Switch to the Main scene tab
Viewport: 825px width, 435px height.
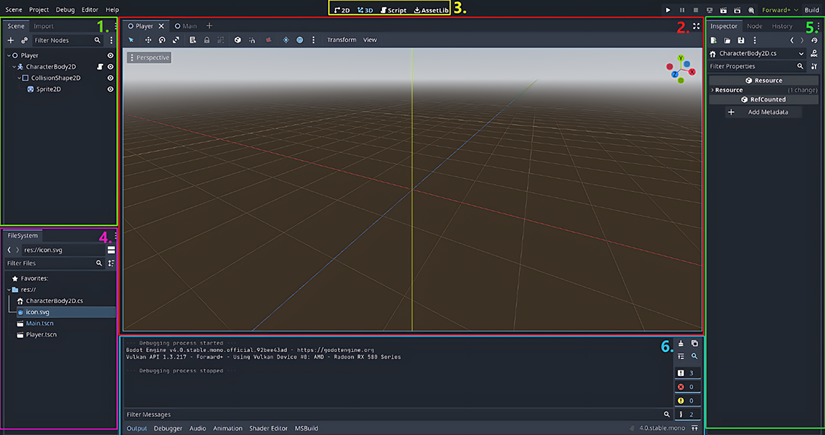coord(186,26)
